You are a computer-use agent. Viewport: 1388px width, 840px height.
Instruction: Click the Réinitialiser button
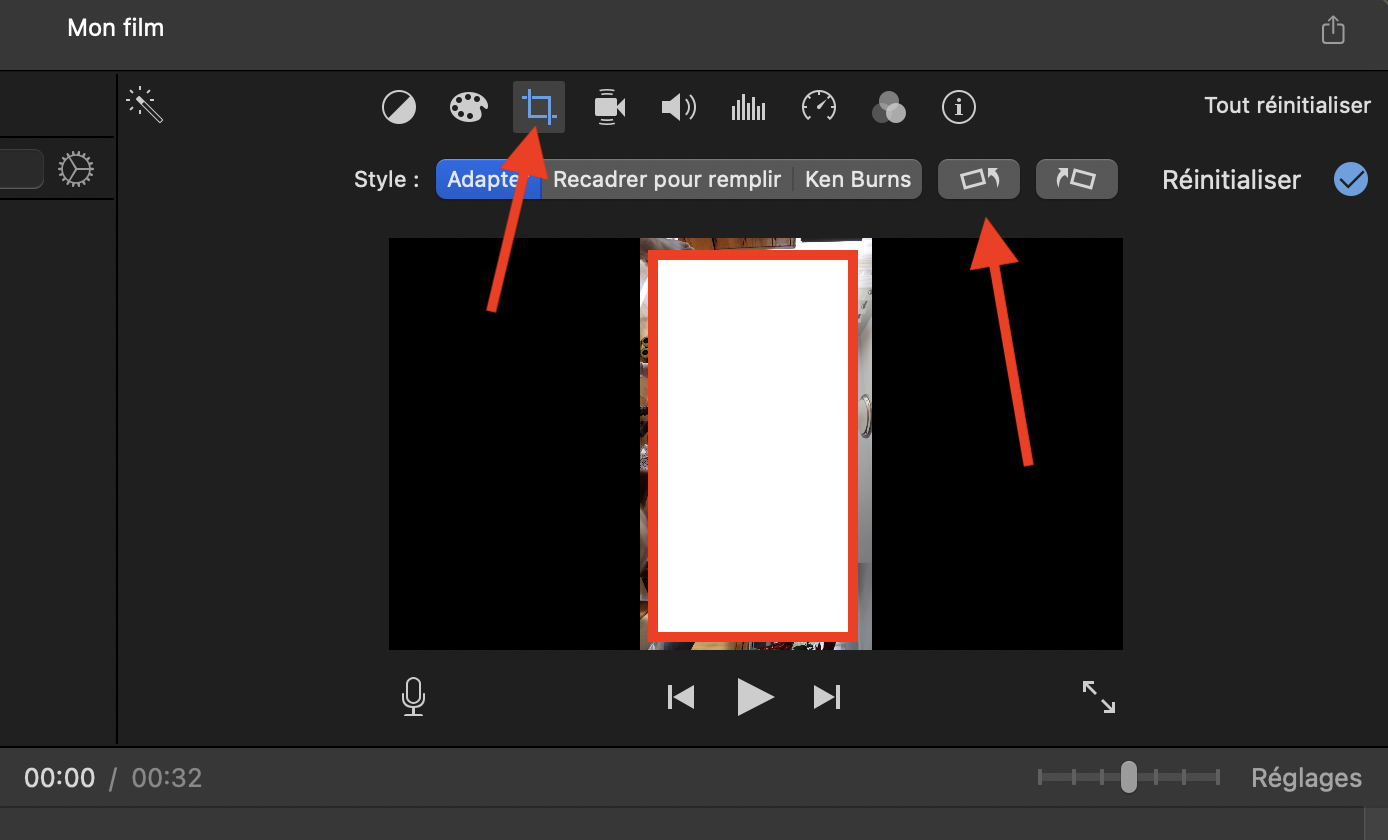point(1231,181)
